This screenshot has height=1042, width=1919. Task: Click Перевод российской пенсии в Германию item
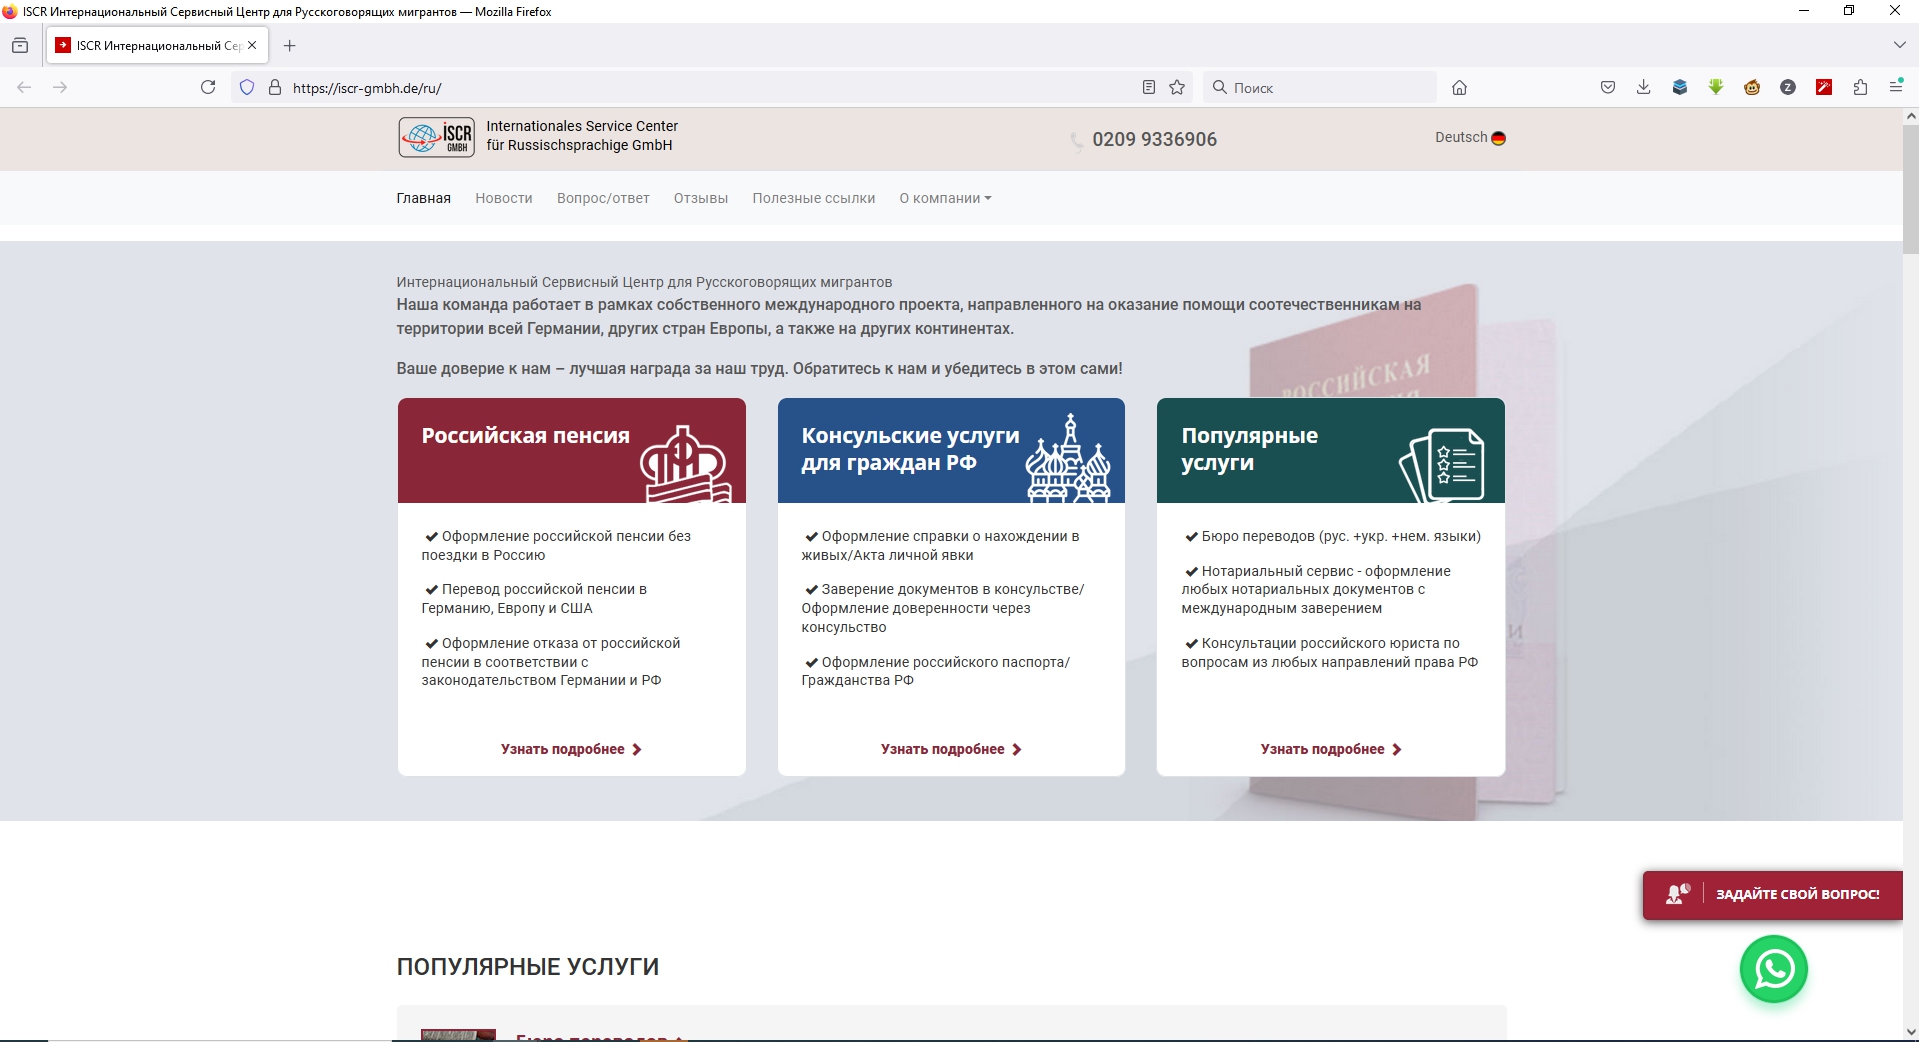(x=535, y=598)
